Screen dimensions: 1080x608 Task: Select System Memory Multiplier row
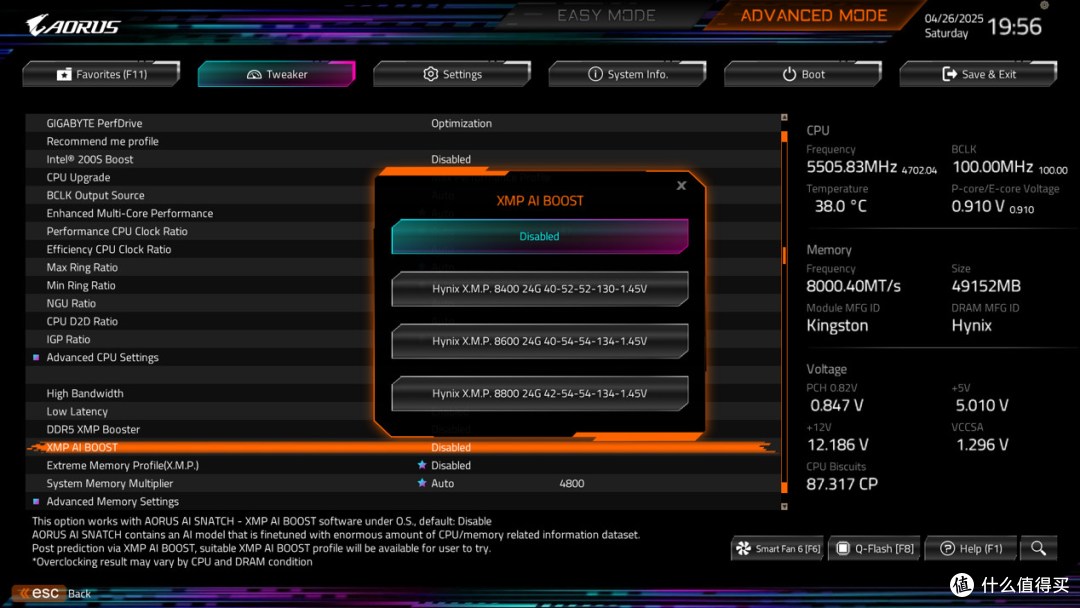(403, 483)
